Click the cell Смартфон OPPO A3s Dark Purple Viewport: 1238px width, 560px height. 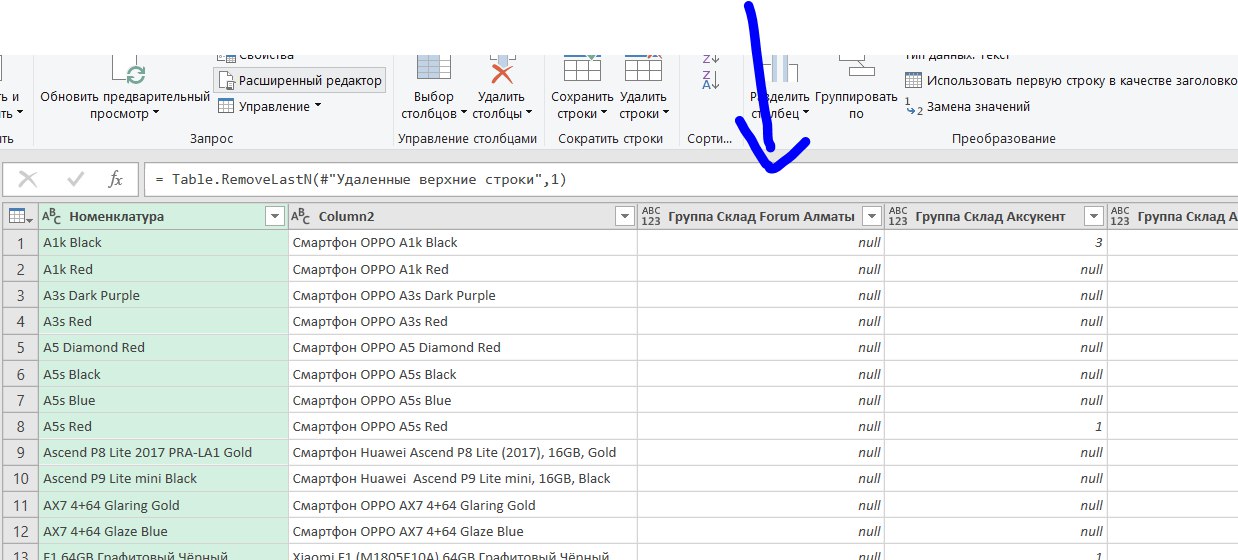463,295
